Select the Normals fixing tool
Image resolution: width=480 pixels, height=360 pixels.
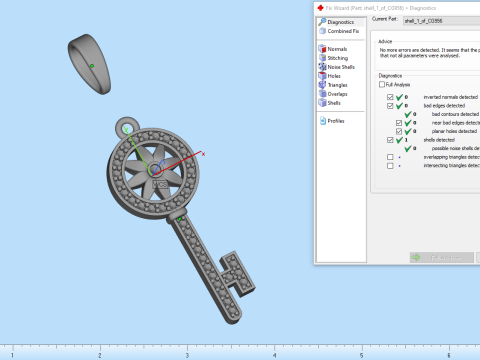tap(333, 49)
